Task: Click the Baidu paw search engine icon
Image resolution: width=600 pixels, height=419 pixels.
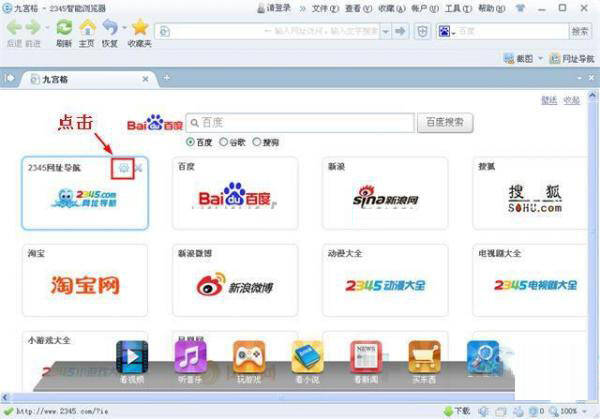Action: click(444, 31)
